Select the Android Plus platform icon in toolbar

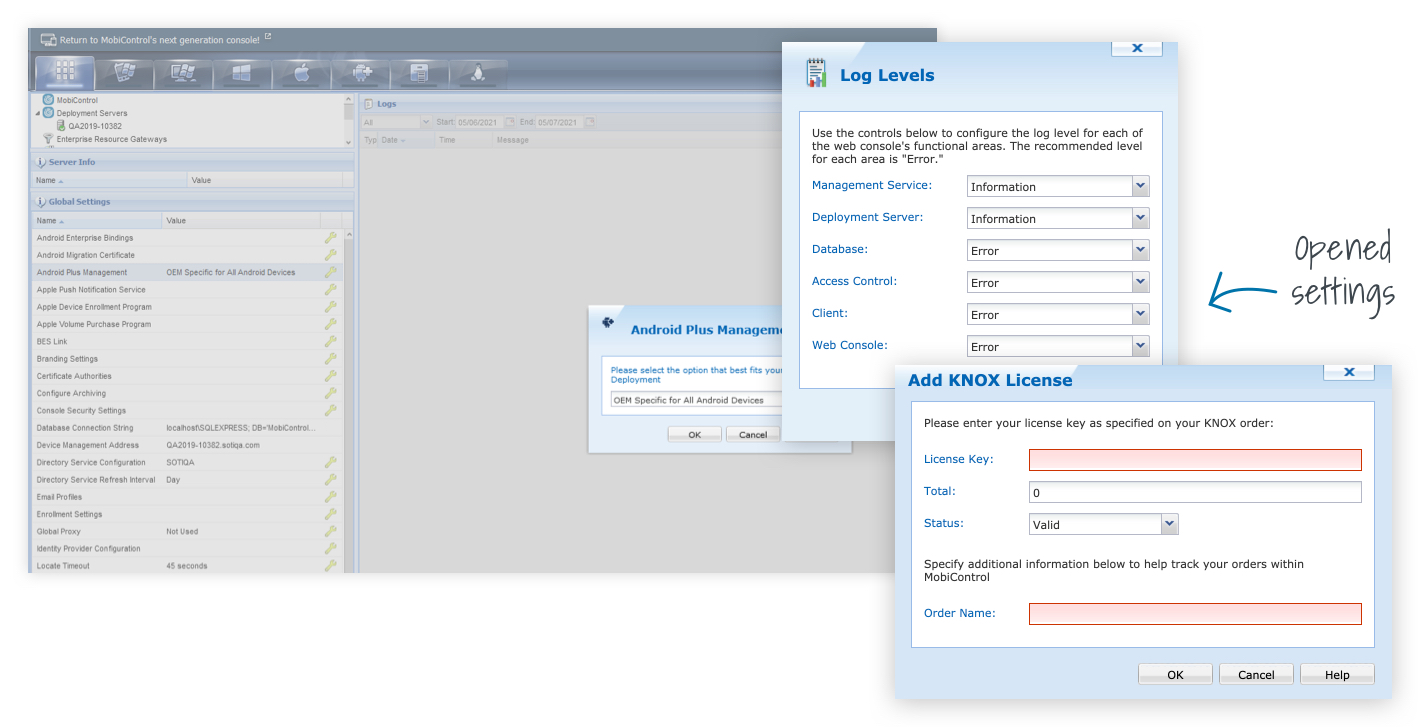point(361,72)
